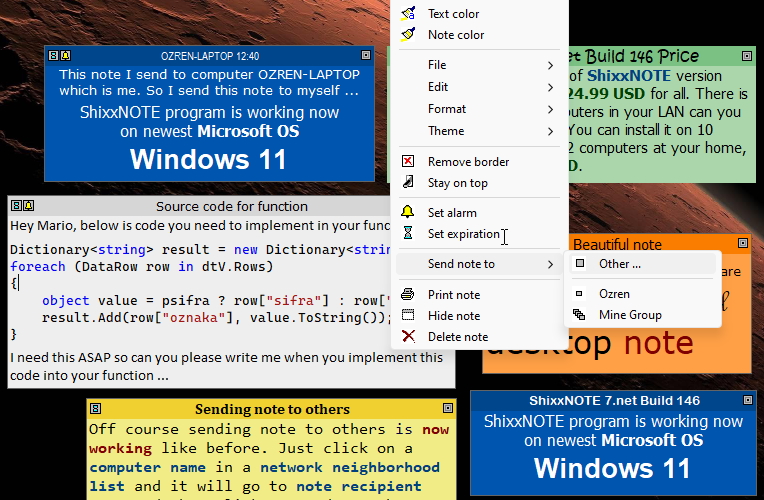This screenshot has width=764, height=500.
Task: Click the icon beside Other ... in submenu
Action: click(x=580, y=263)
